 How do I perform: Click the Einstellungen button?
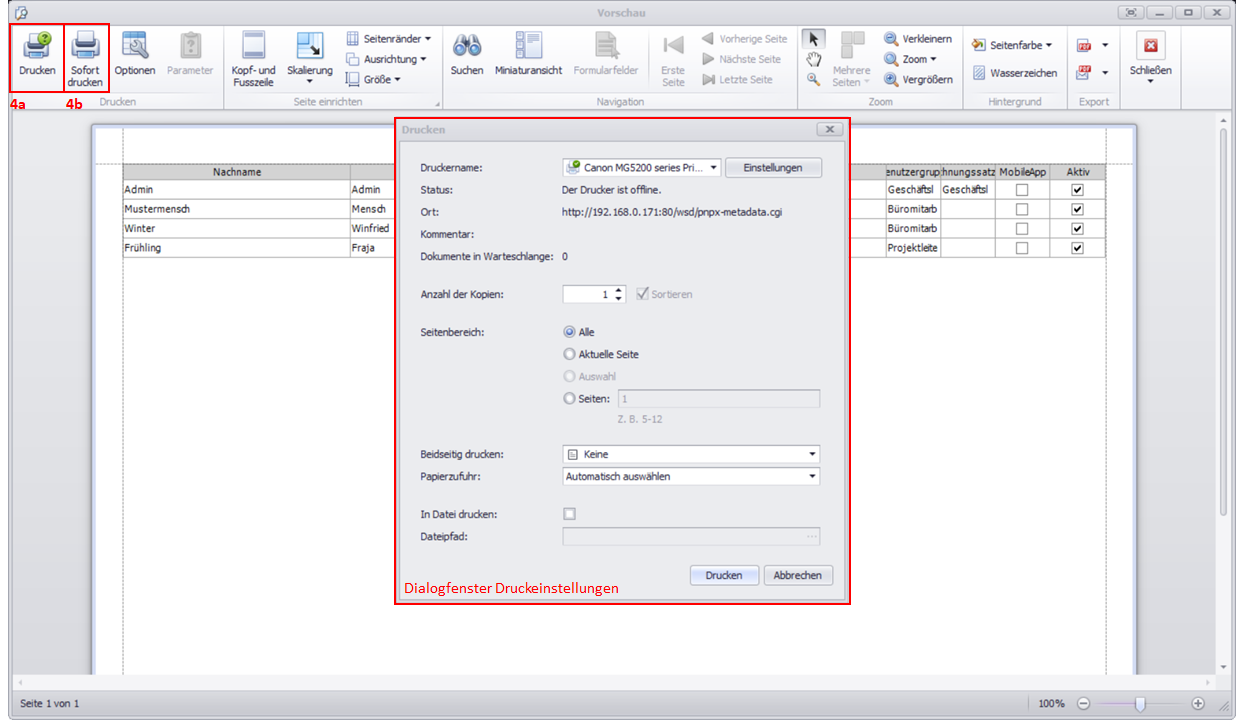point(773,168)
